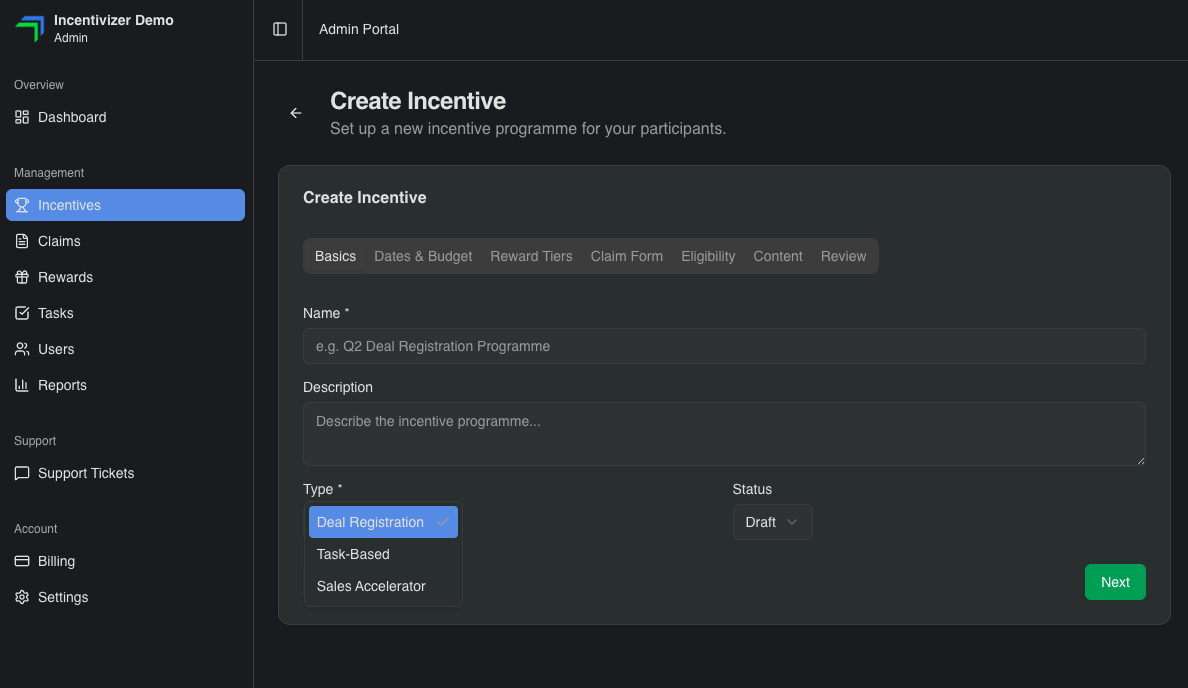Image resolution: width=1188 pixels, height=688 pixels.
Task: Click the Tasks checkbox icon
Action: click(22, 313)
